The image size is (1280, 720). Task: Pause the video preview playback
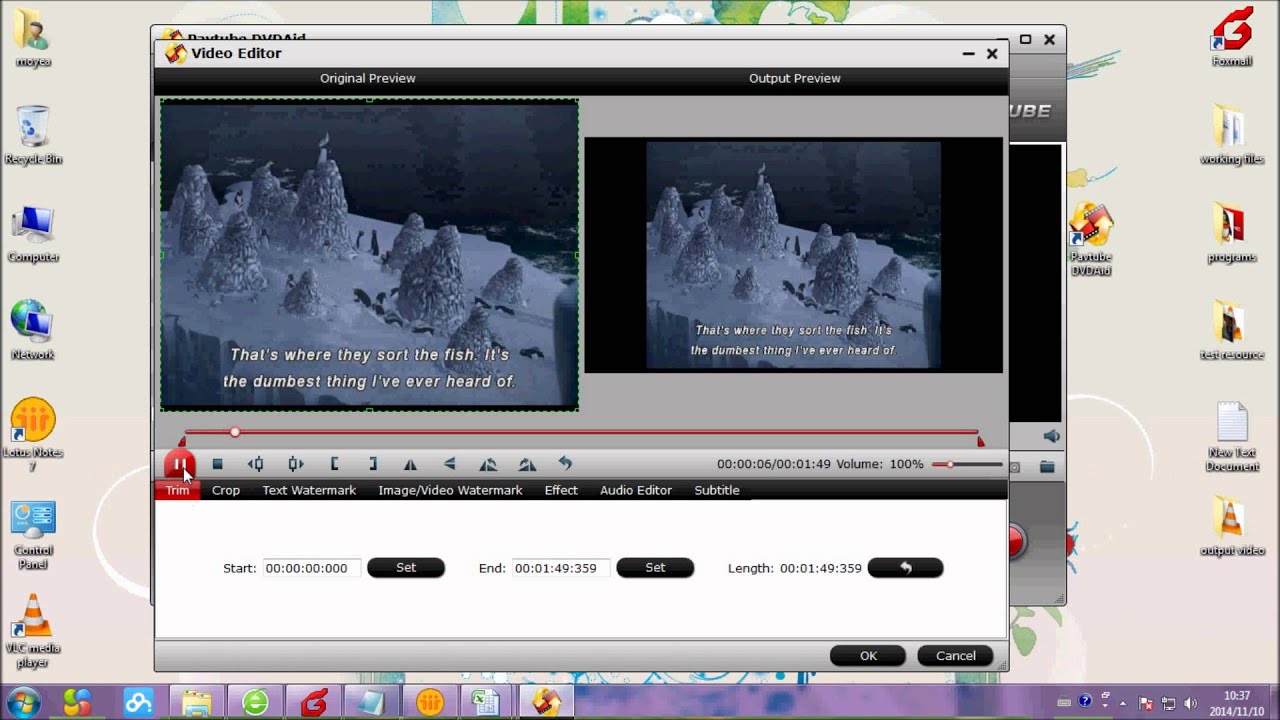179,464
